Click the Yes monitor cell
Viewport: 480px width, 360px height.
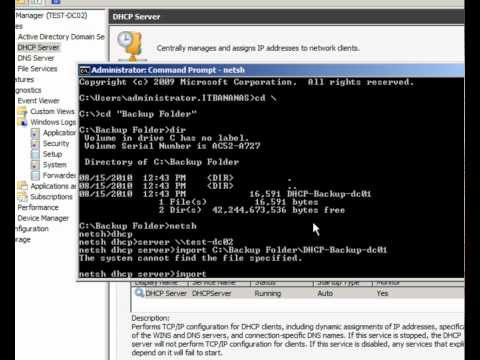382,293
